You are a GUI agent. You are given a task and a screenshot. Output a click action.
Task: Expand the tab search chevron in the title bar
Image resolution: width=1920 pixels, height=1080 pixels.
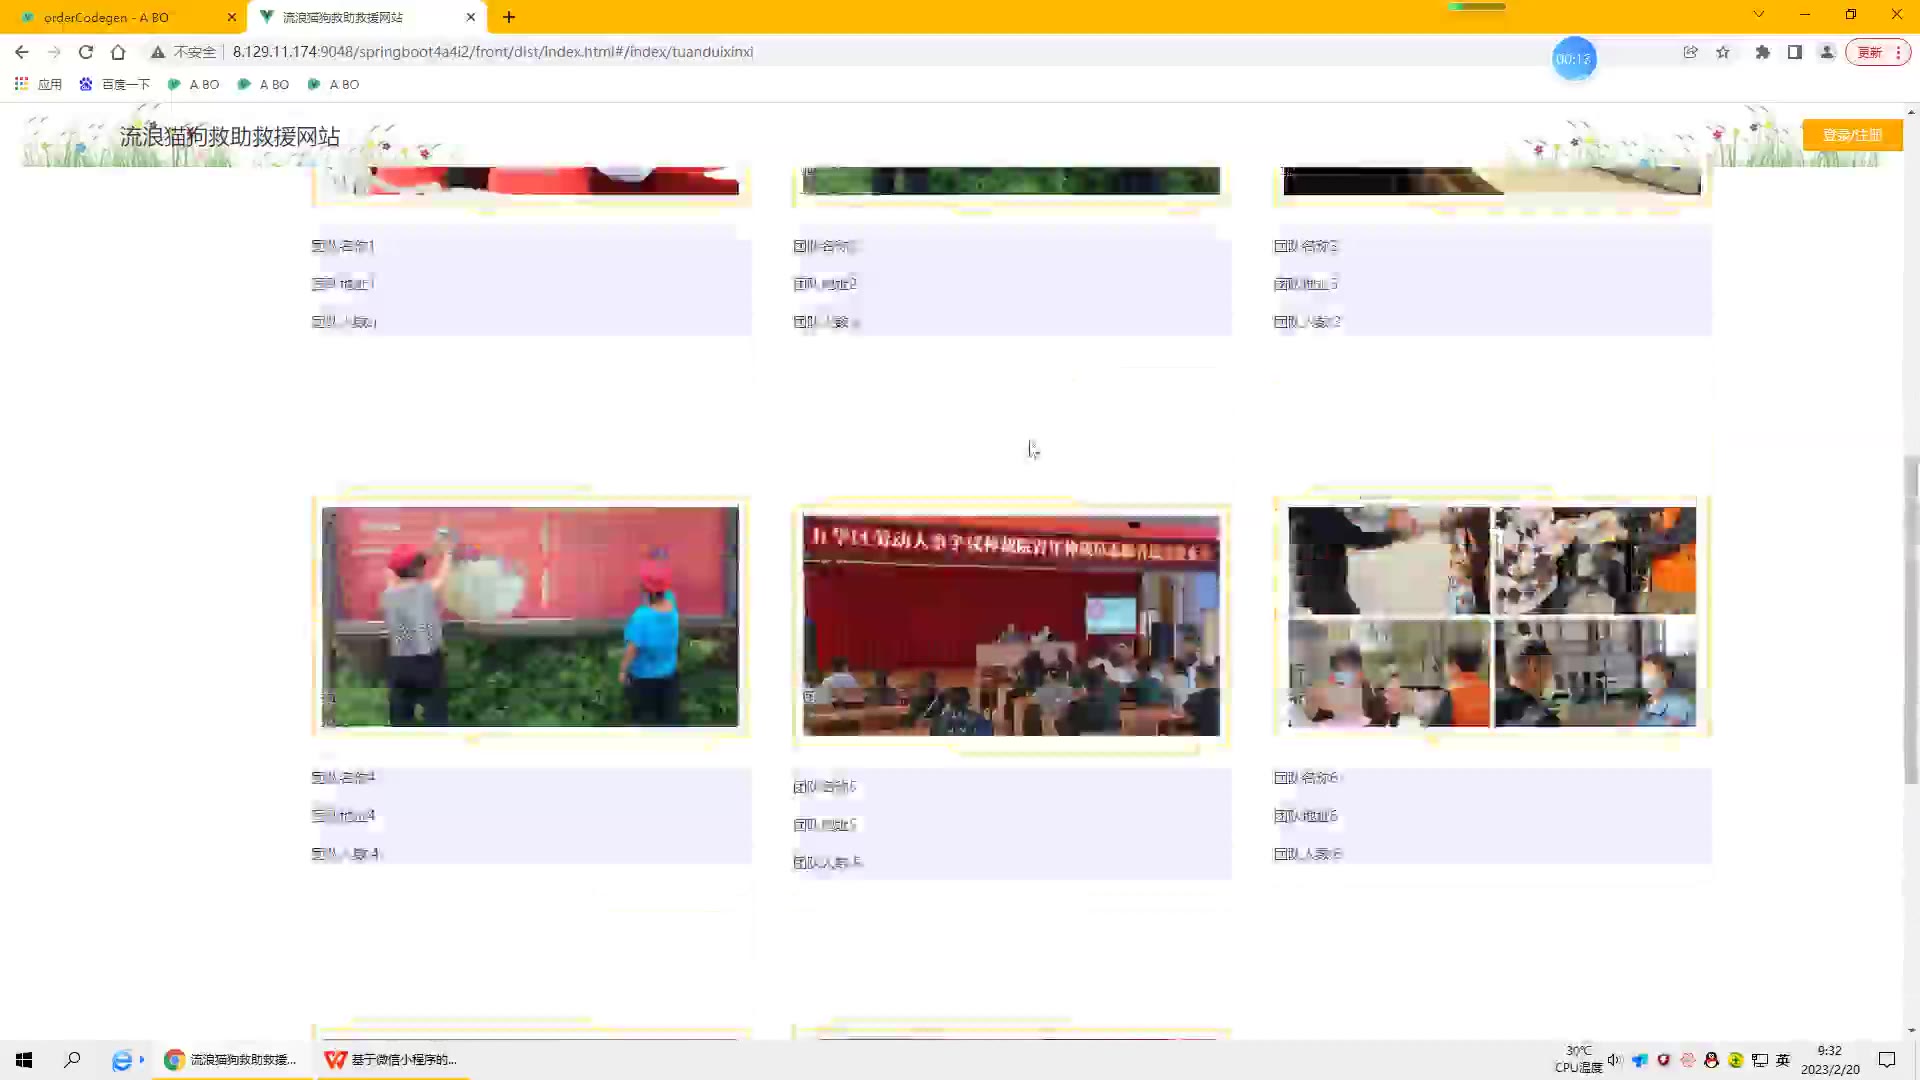(x=1759, y=15)
